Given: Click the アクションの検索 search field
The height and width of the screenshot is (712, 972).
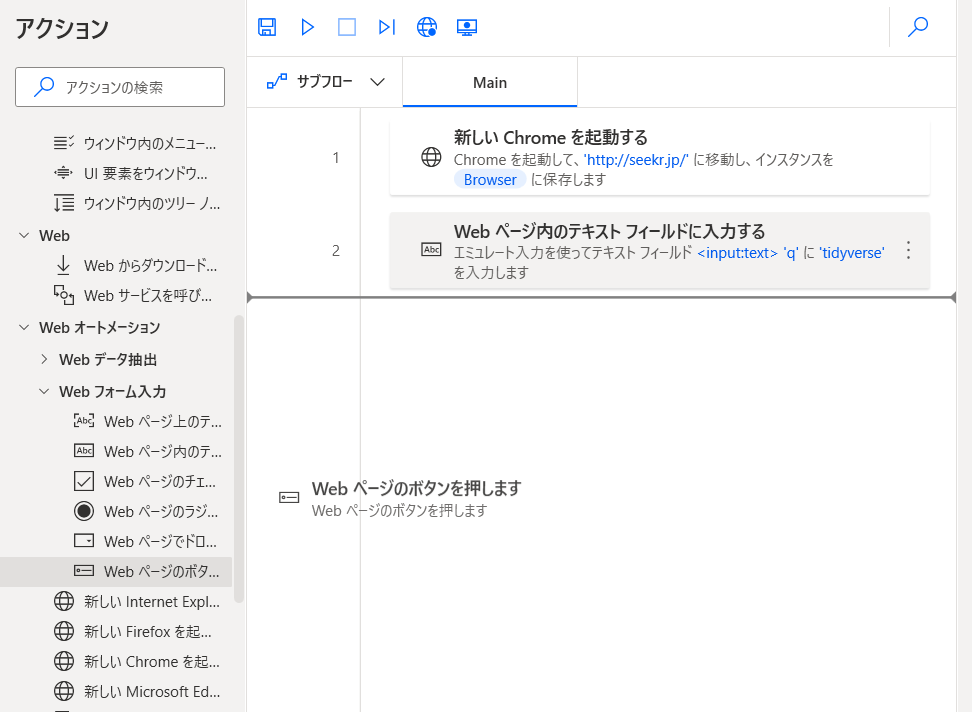Looking at the screenshot, I should click(120, 87).
